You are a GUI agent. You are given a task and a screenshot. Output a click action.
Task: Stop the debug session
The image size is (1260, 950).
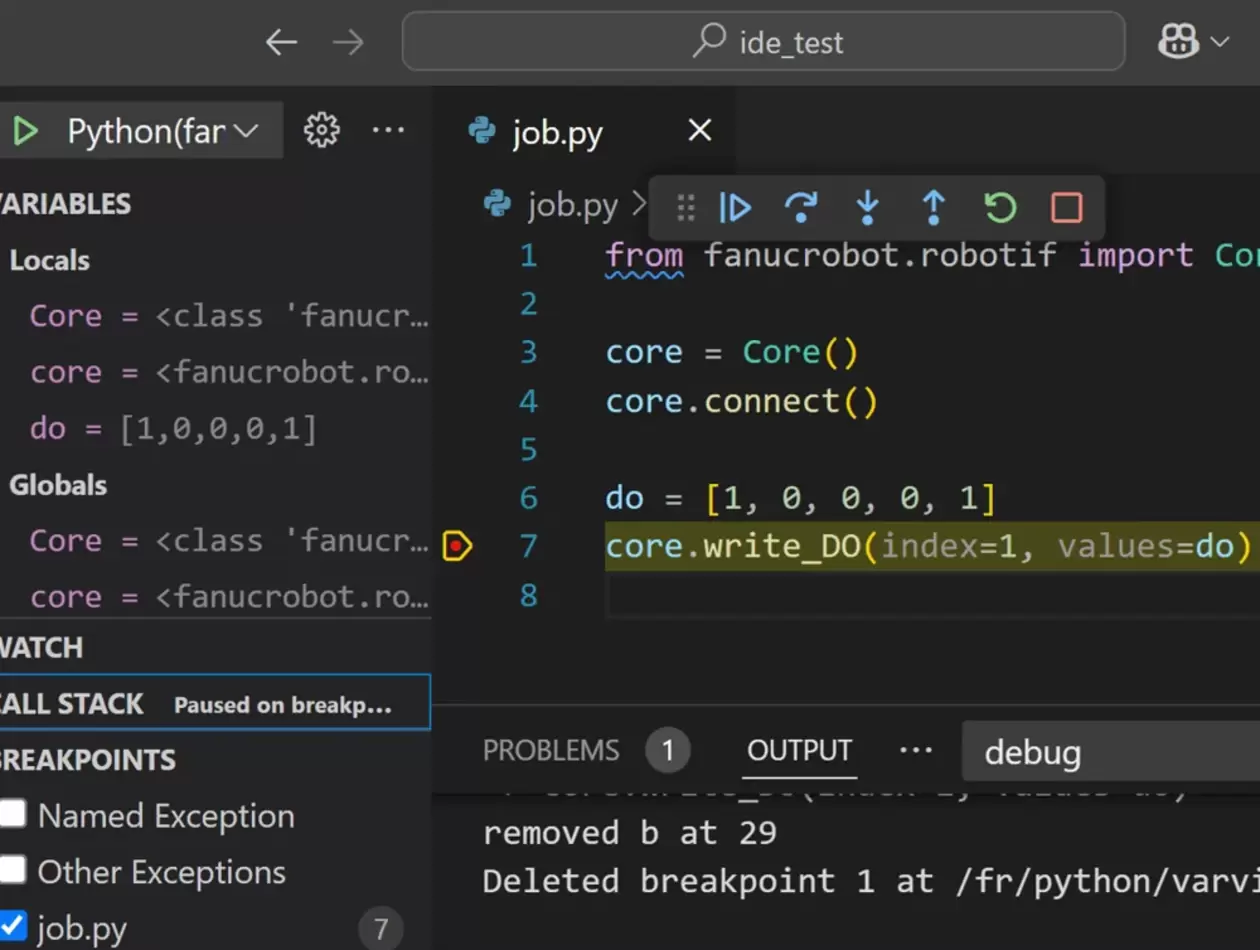point(1067,207)
